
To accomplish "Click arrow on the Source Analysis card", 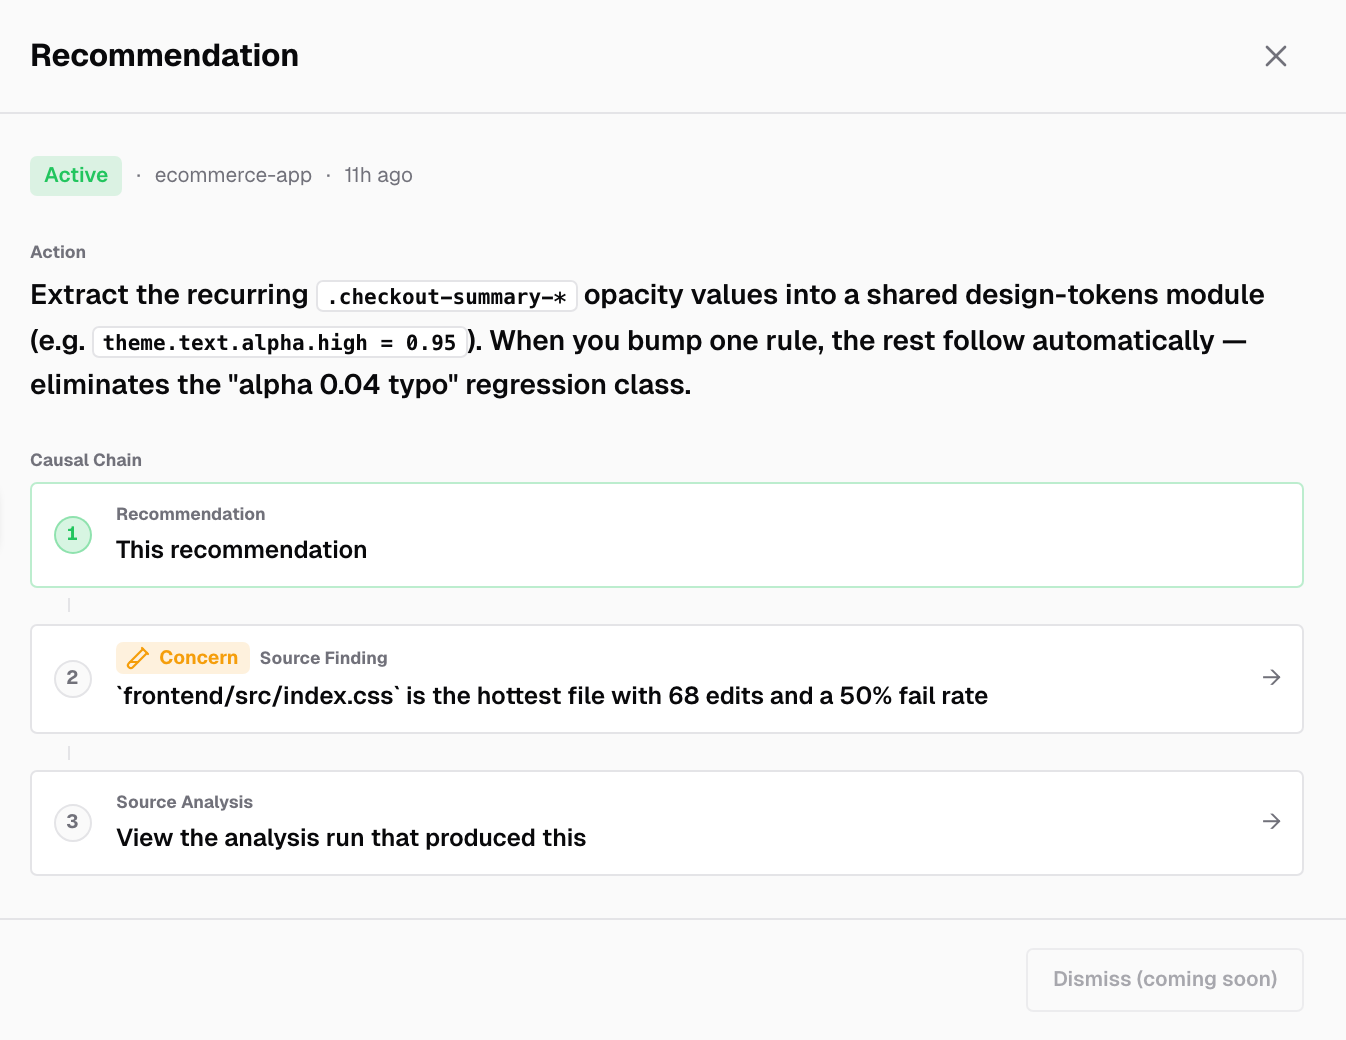I will (1271, 822).
